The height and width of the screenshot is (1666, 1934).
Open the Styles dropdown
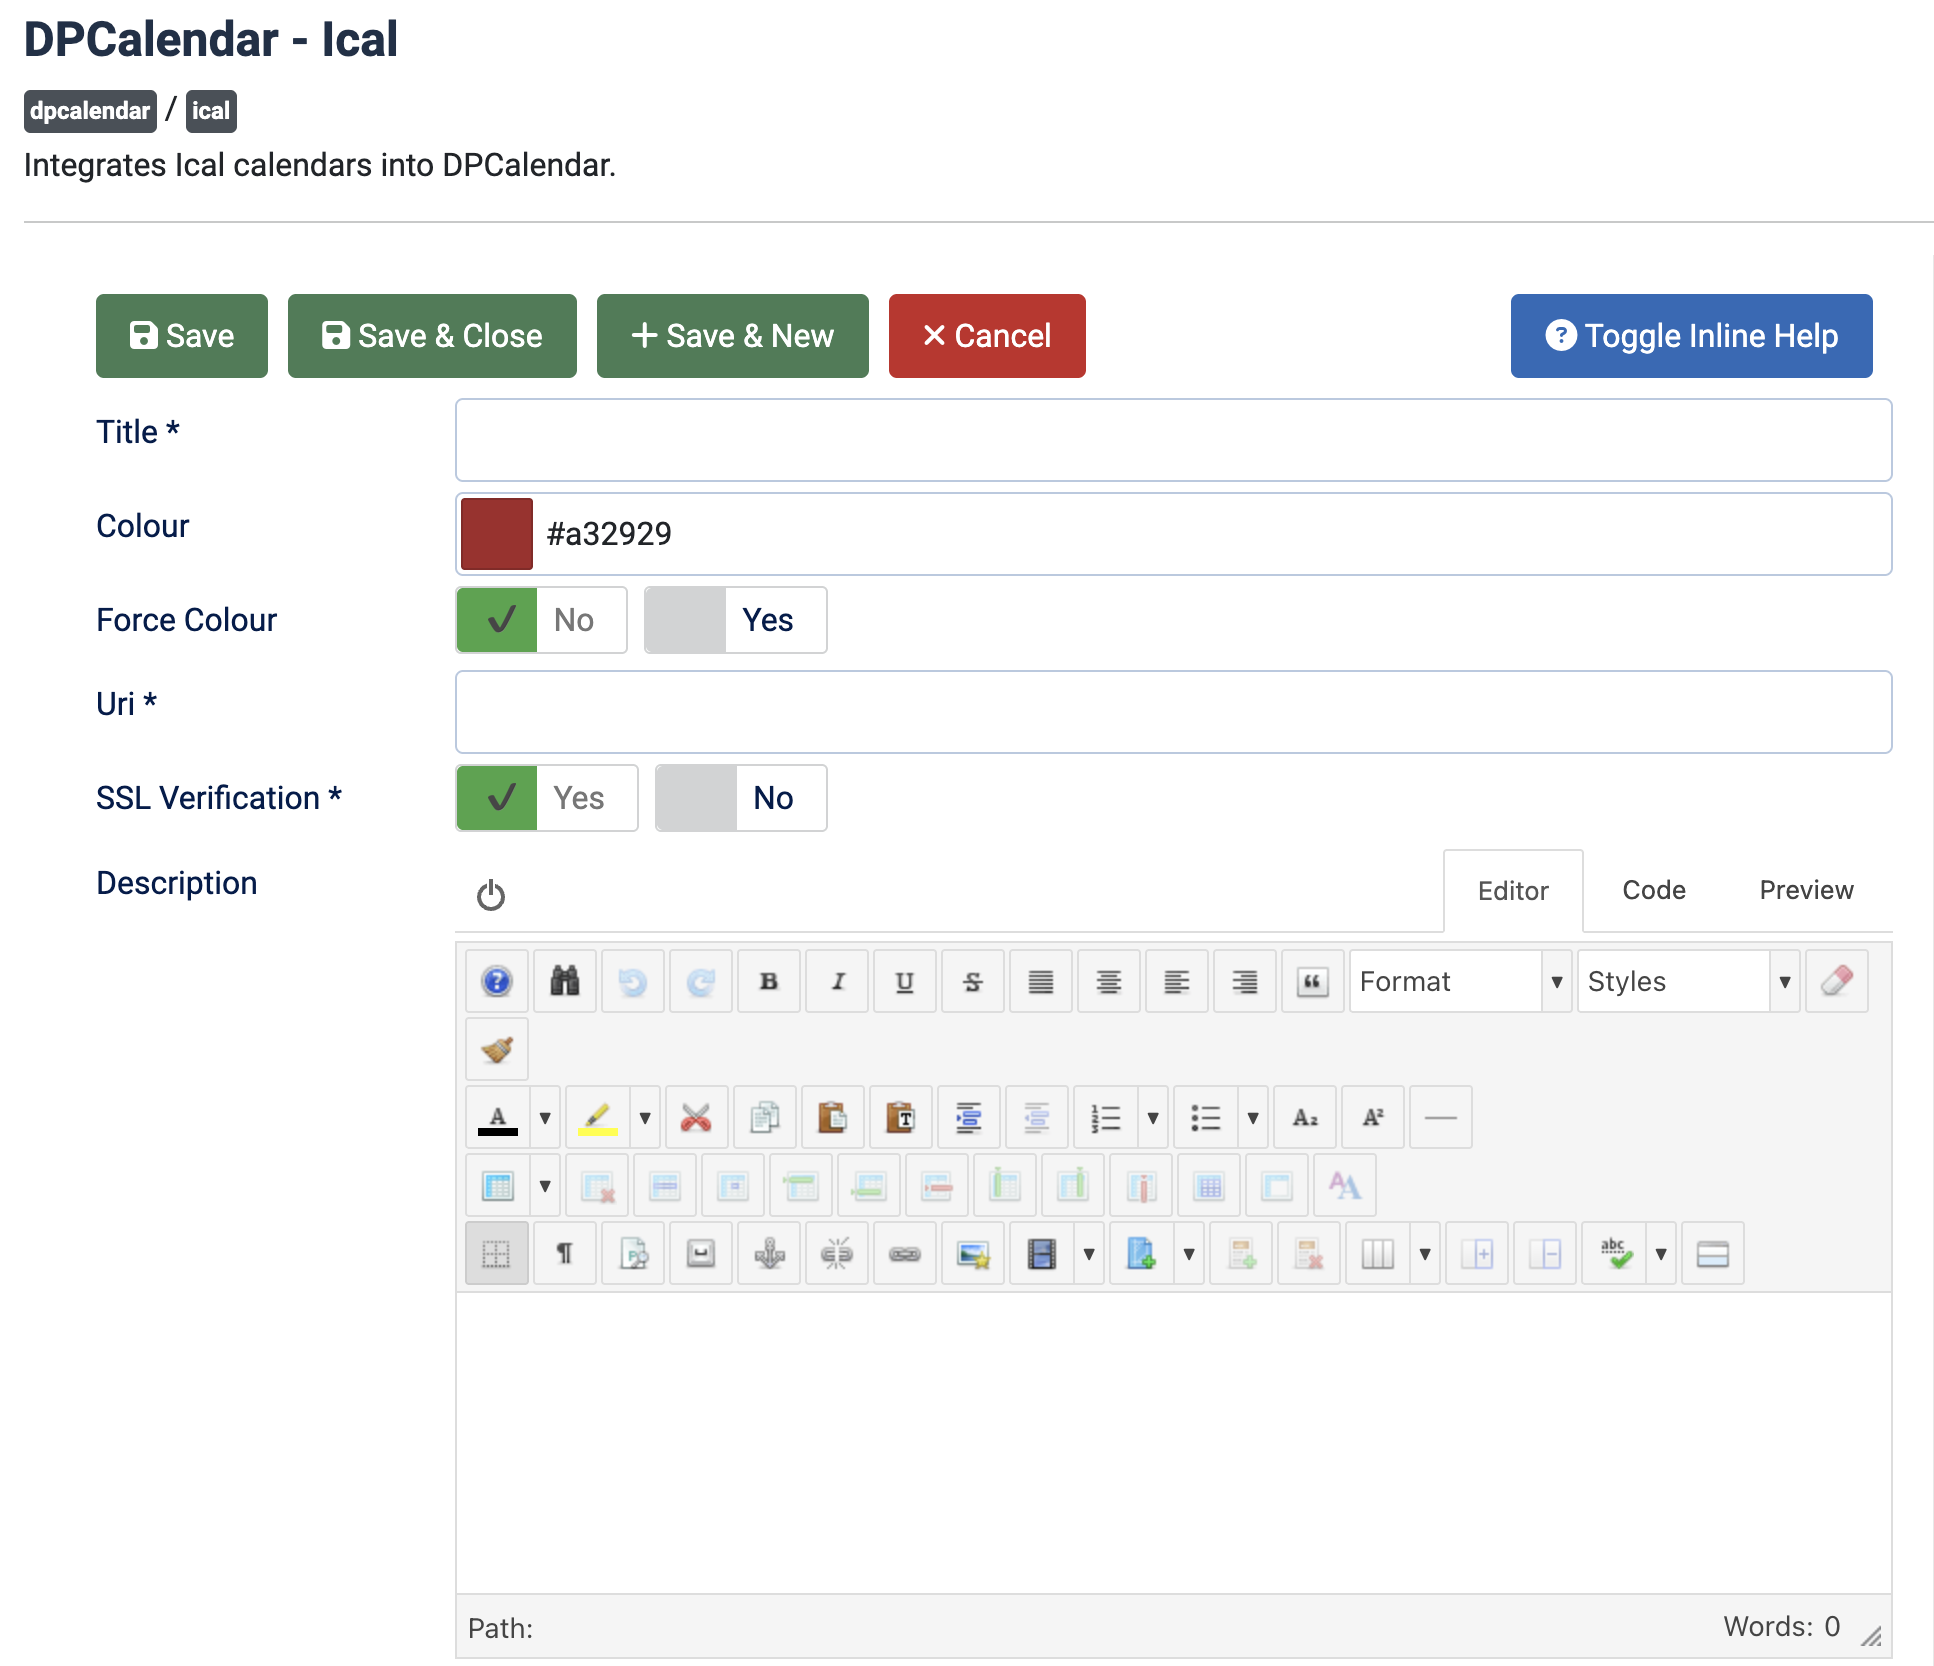pos(1688,981)
